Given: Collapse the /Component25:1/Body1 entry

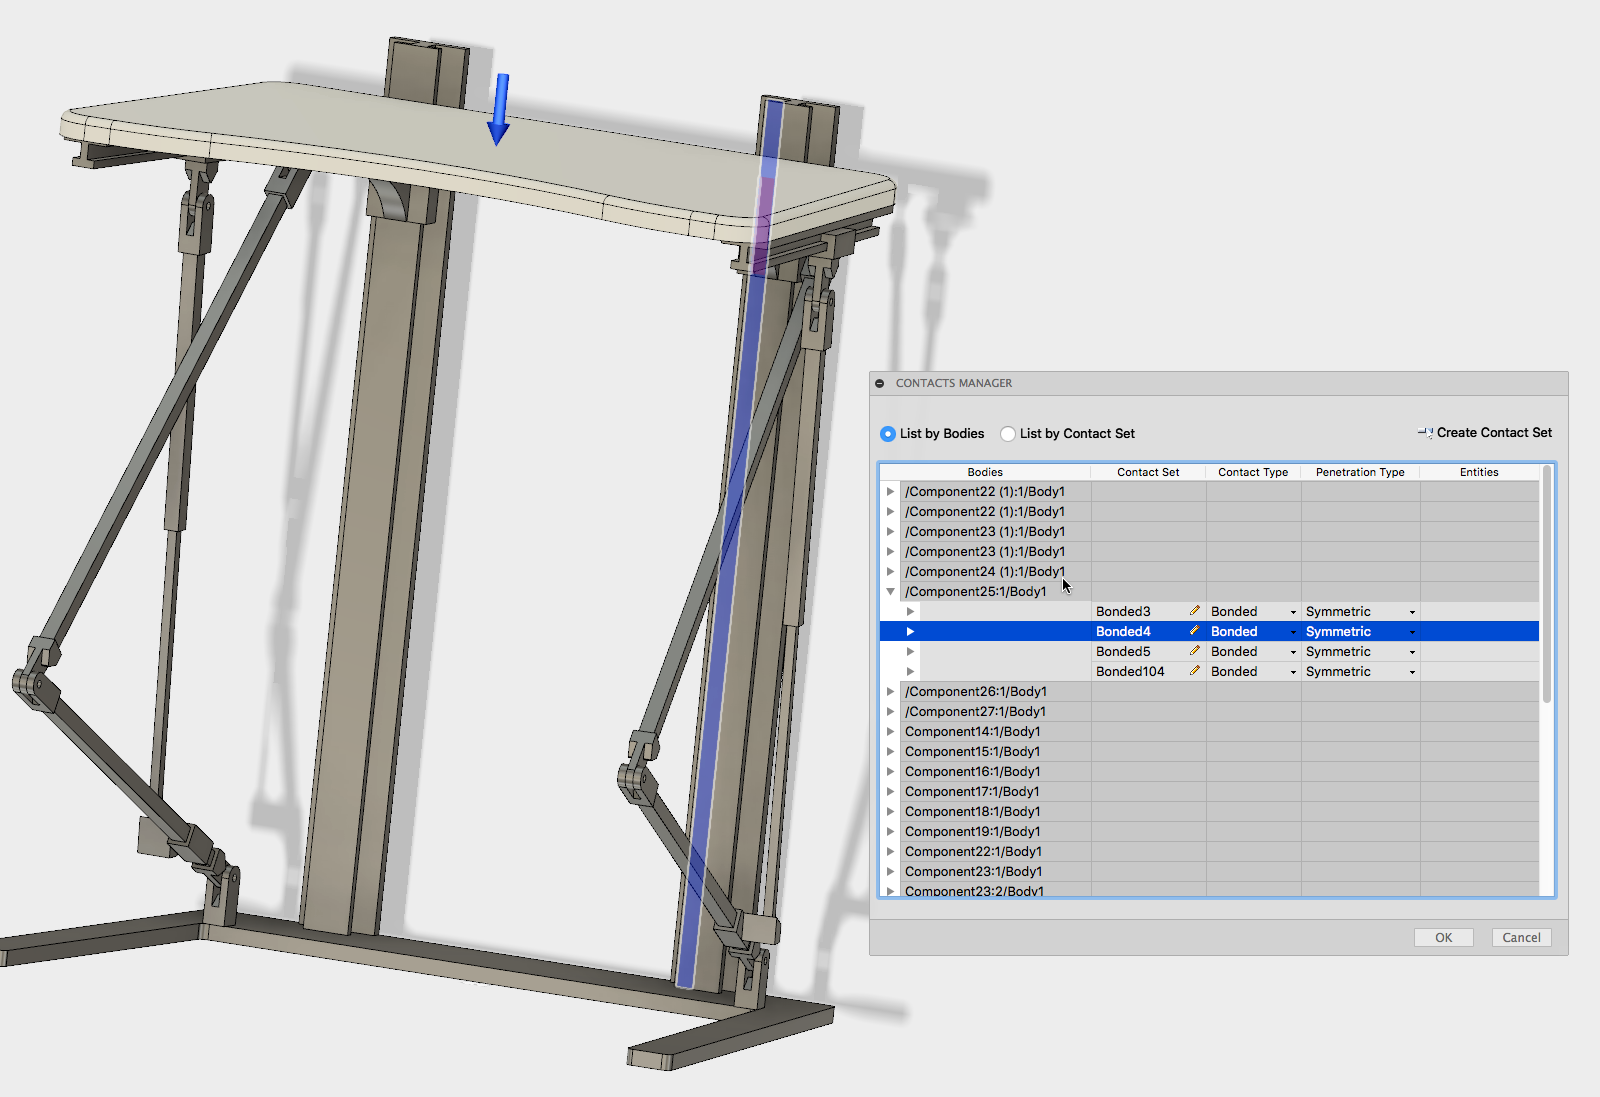Looking at the screenshot, I should (x=890, y=591).
